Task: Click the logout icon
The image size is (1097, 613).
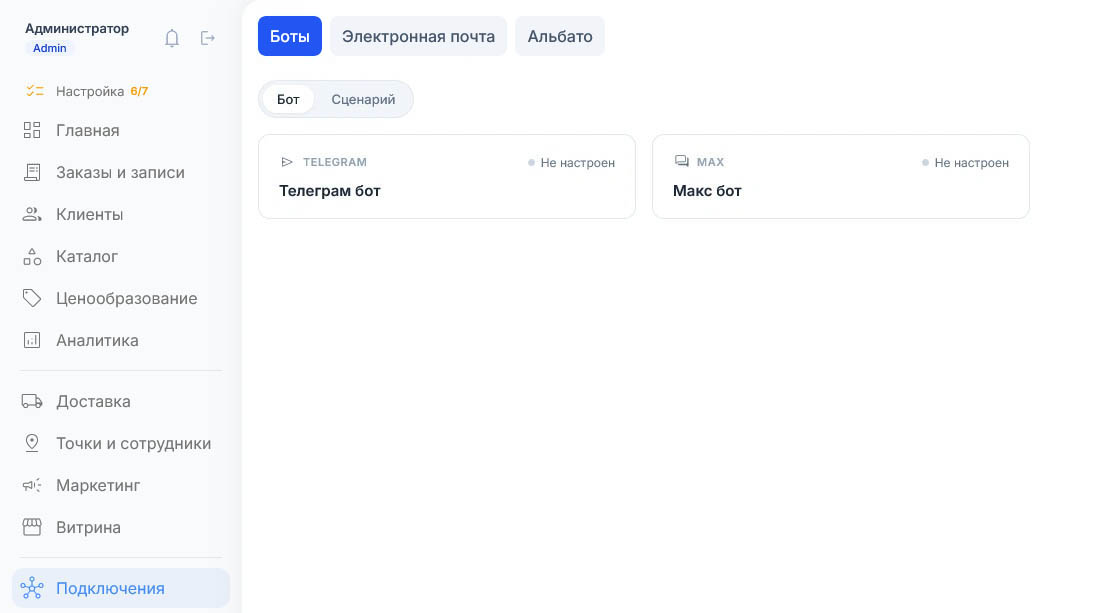Action: click(207, 38)
